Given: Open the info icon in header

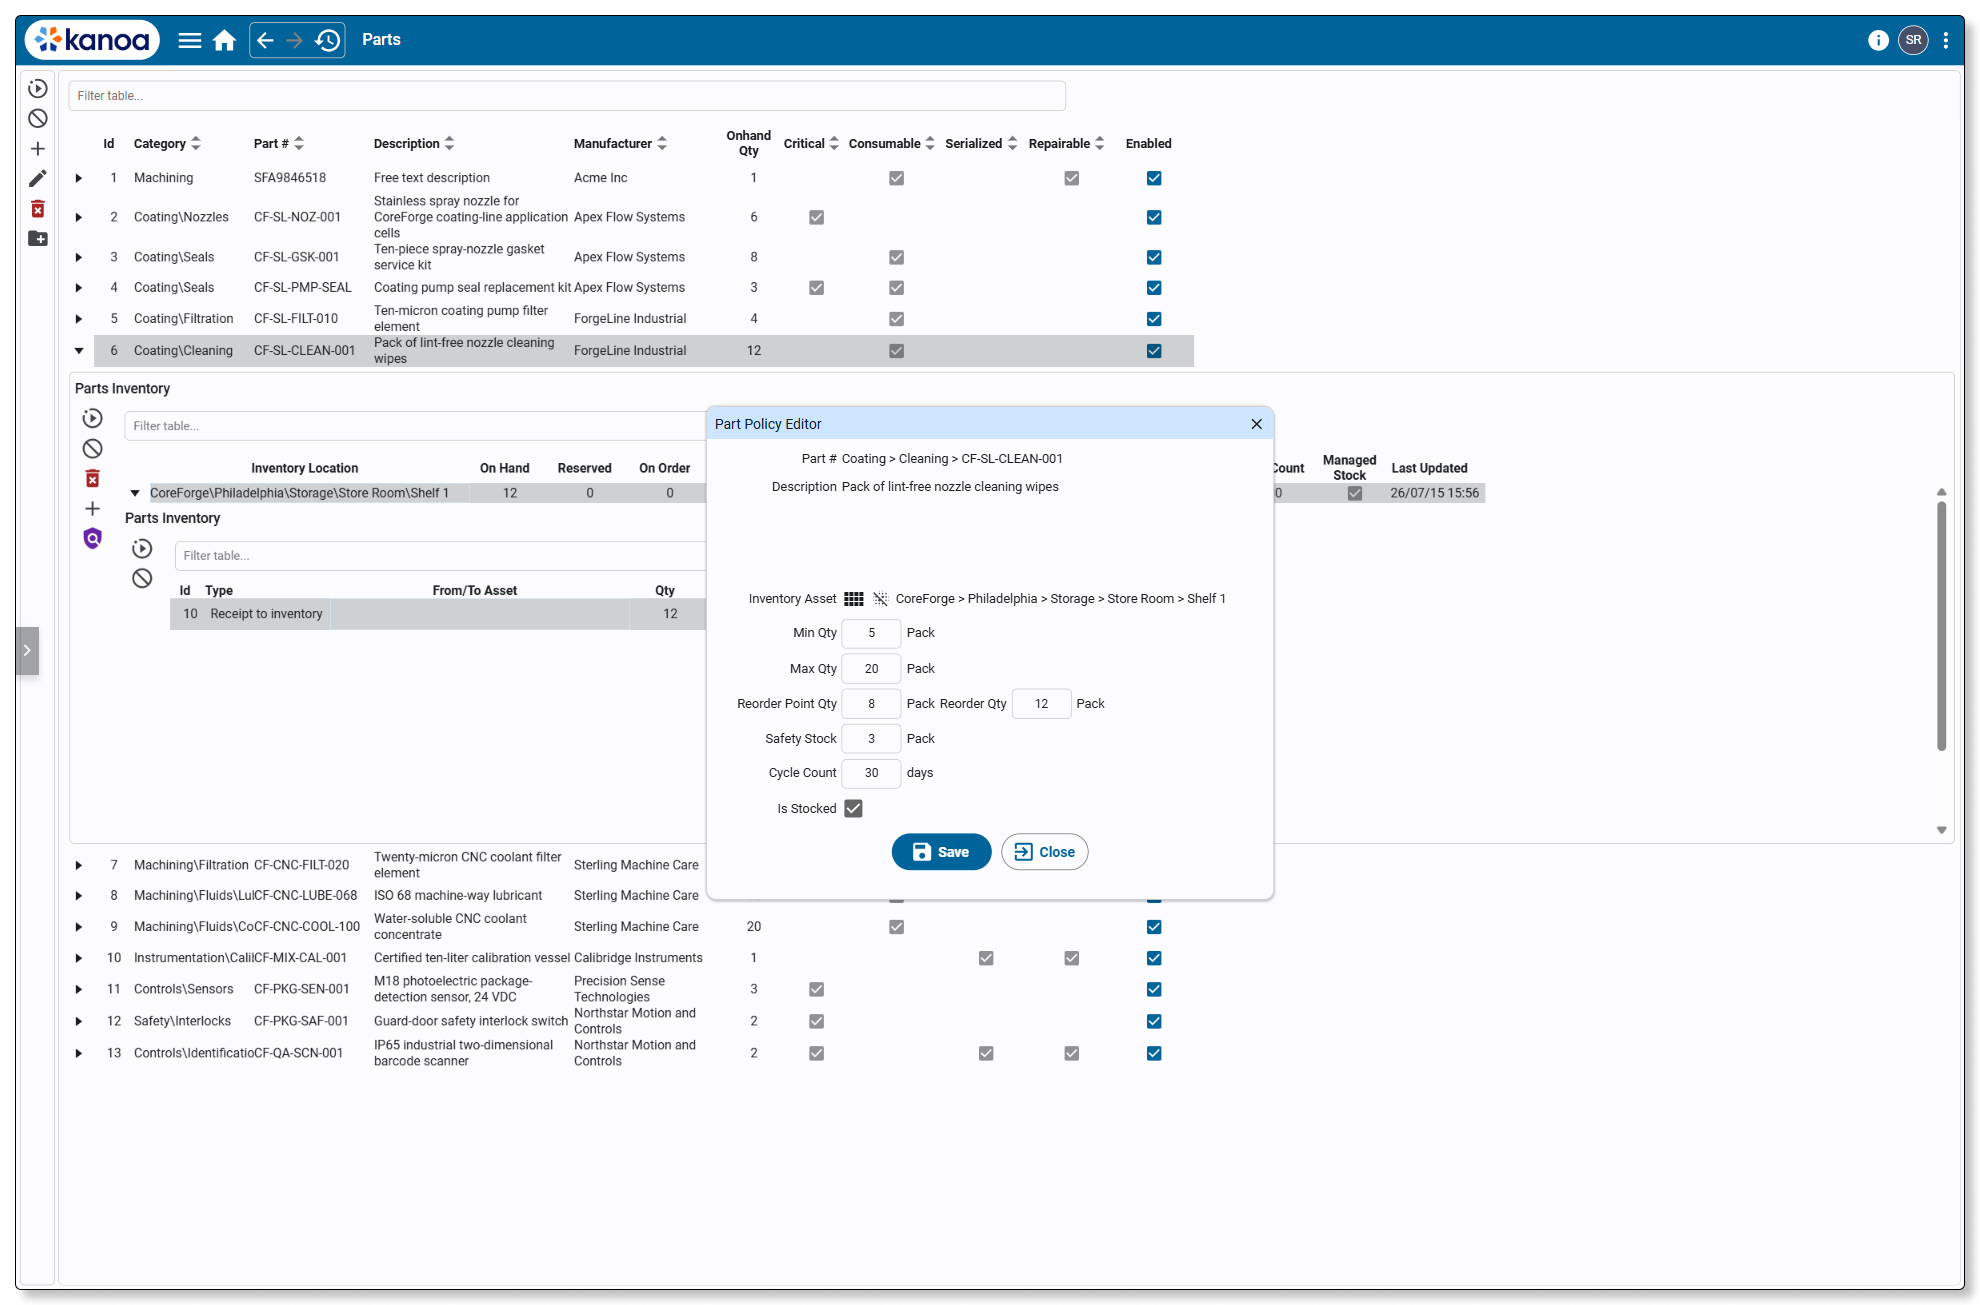Looking at the screenshot, I should click(x=1878, y=40).
